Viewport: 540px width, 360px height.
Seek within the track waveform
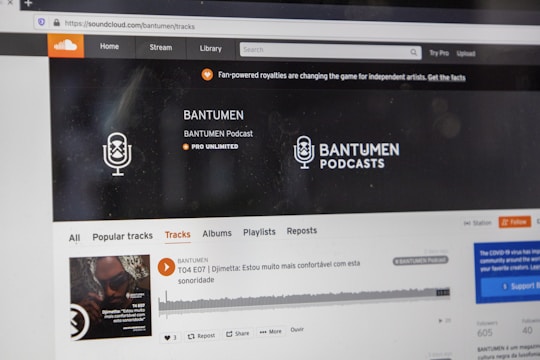point(304,300)
